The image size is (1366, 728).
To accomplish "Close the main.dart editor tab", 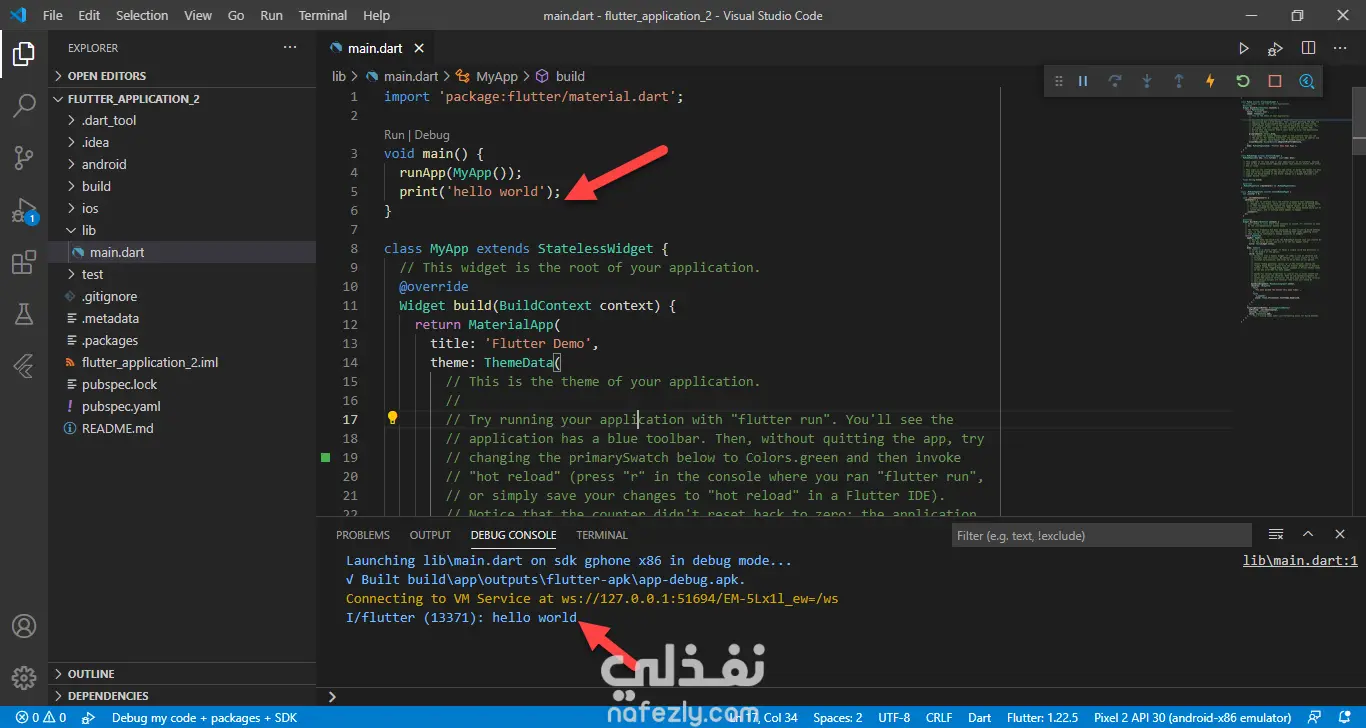I will (419, 48).
